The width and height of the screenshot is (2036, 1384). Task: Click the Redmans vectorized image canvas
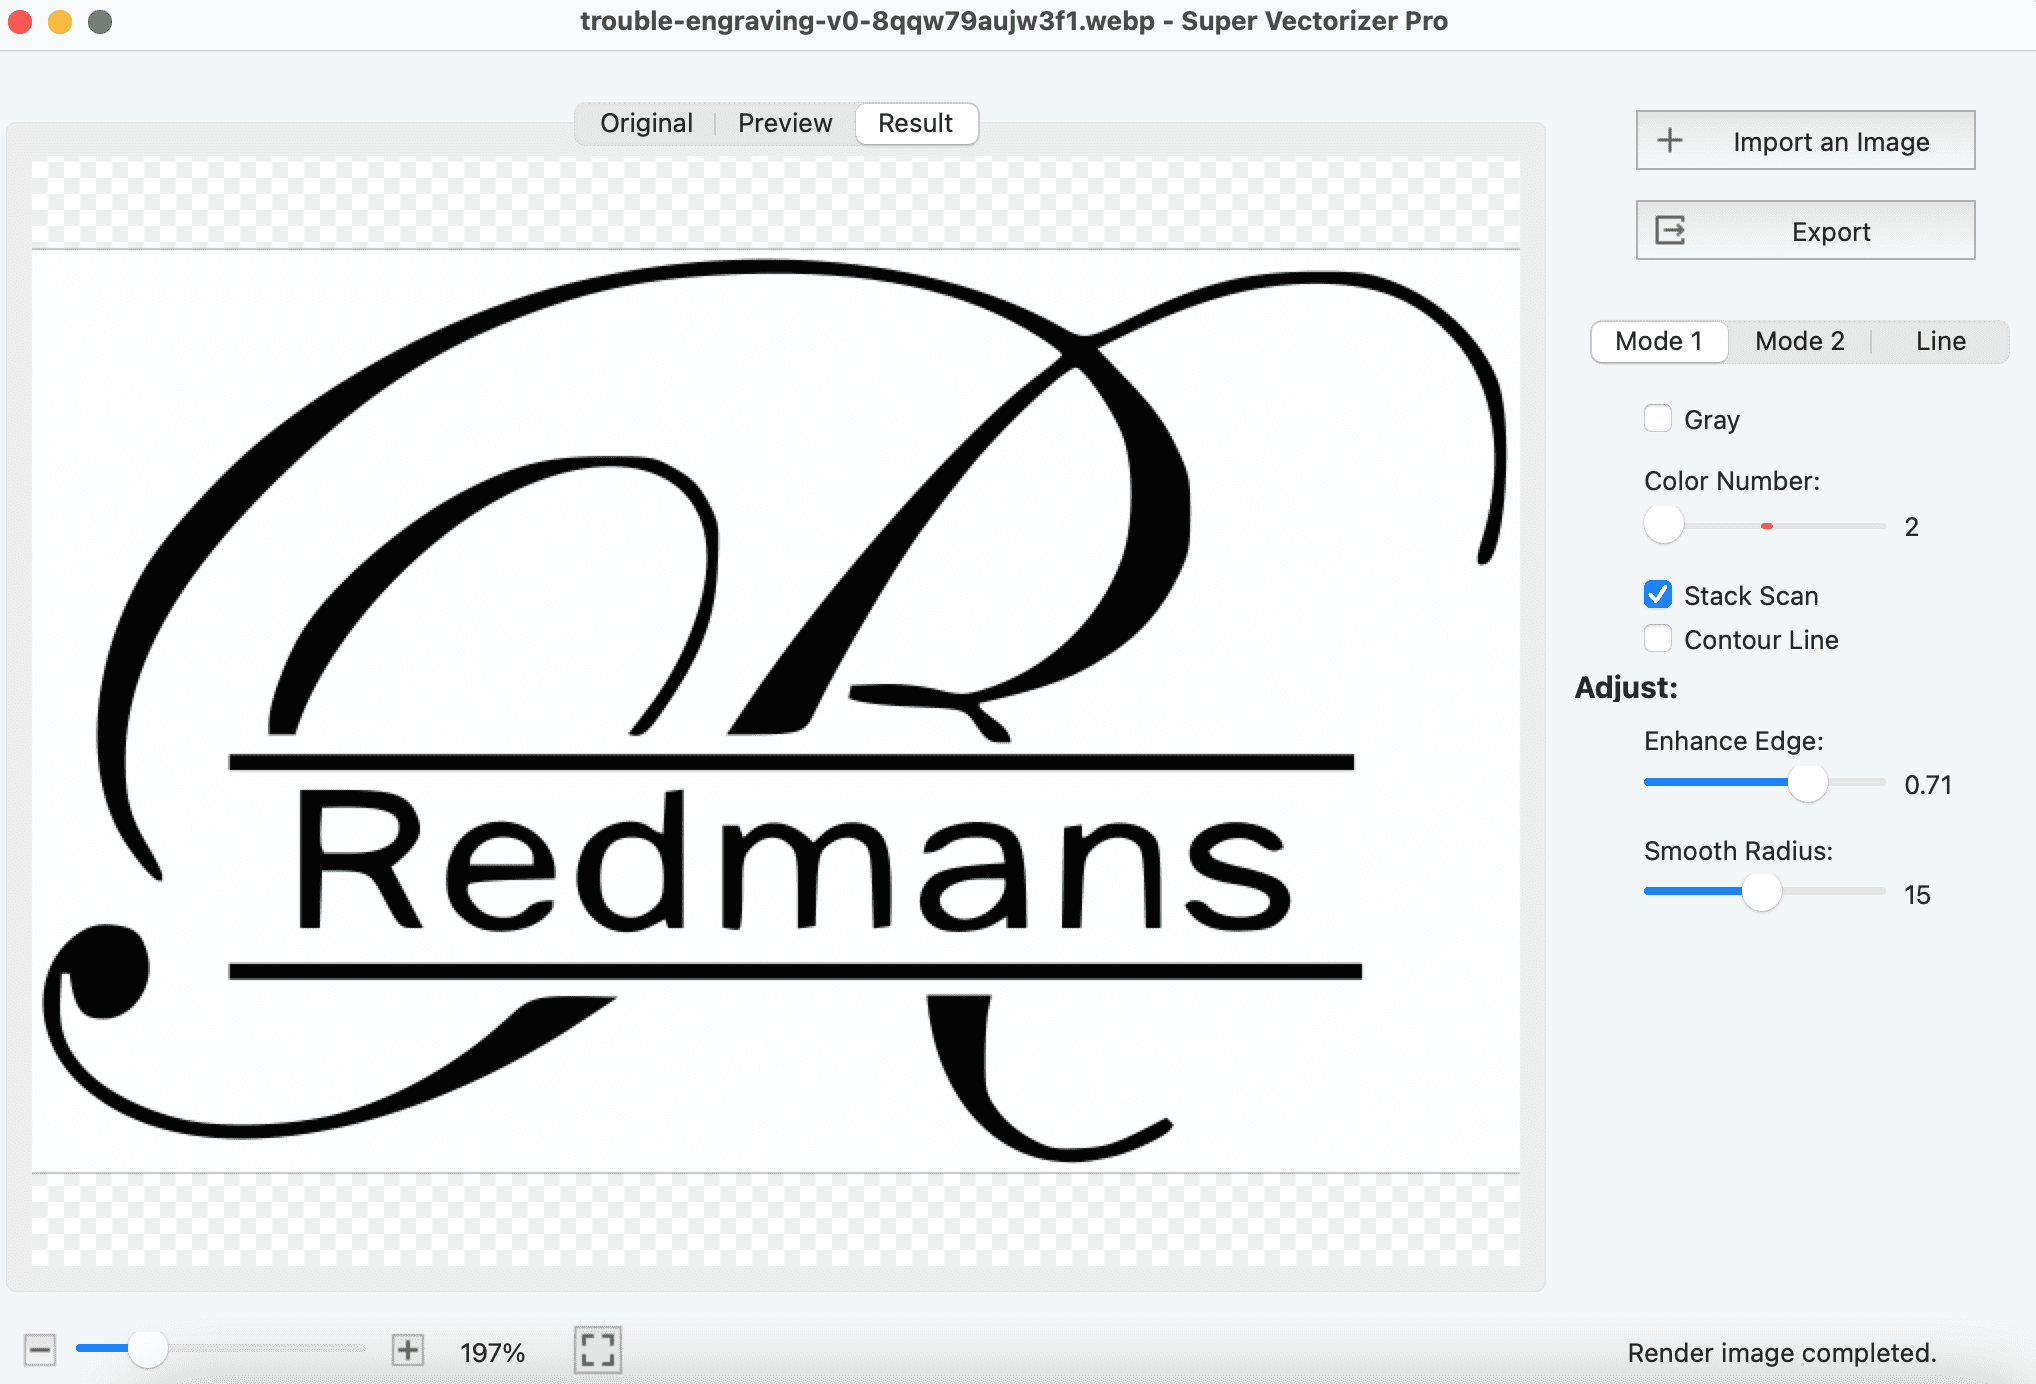click(x=775, y=710)
